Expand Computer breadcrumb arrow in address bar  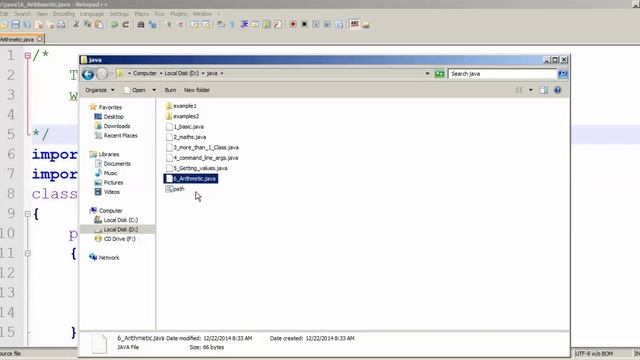[161, 73]
